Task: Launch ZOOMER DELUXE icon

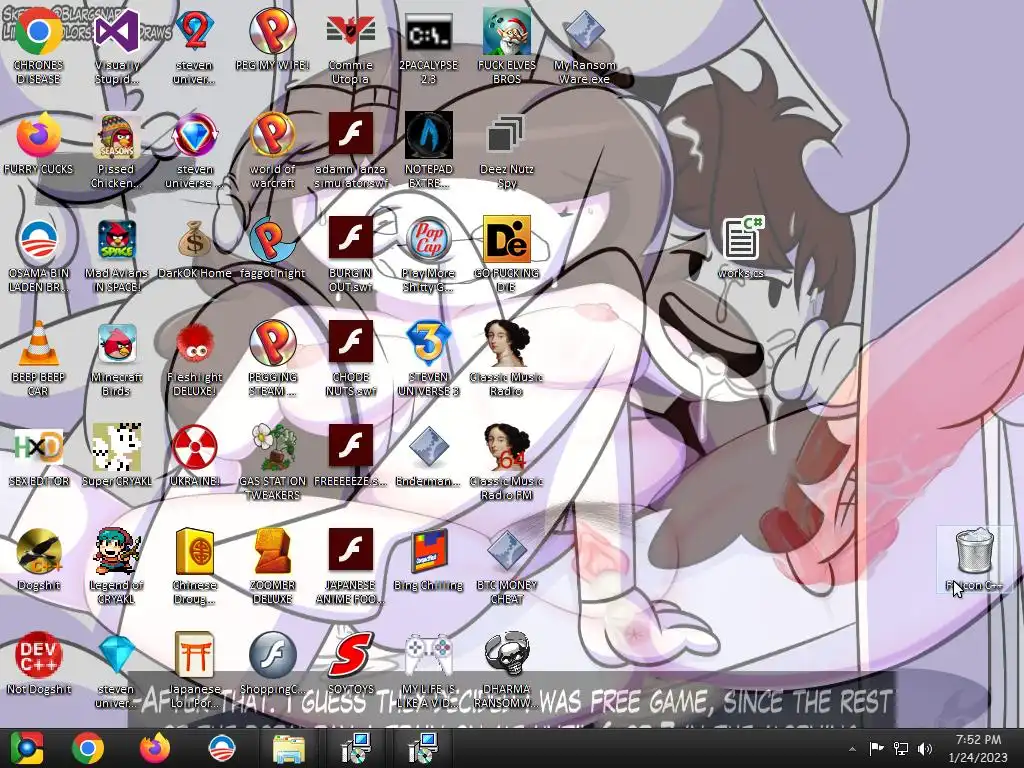Action: click(272, 567)
